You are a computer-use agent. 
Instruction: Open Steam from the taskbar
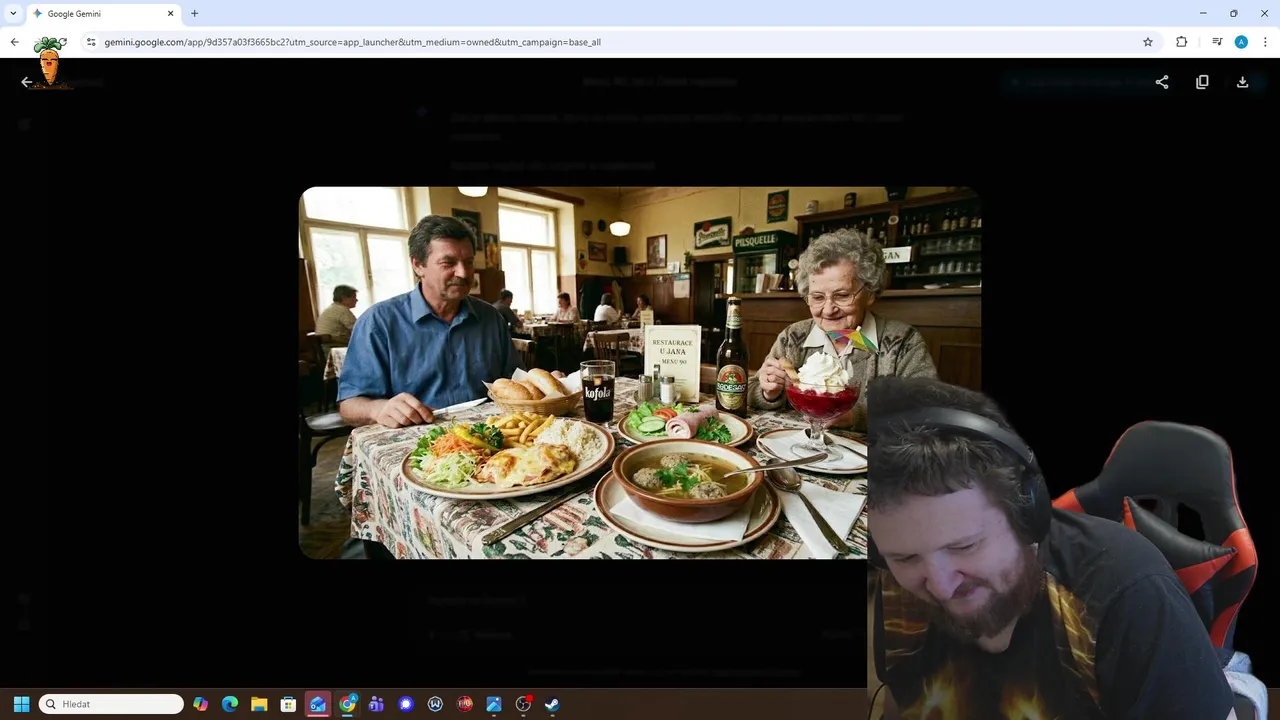[552, 704]
